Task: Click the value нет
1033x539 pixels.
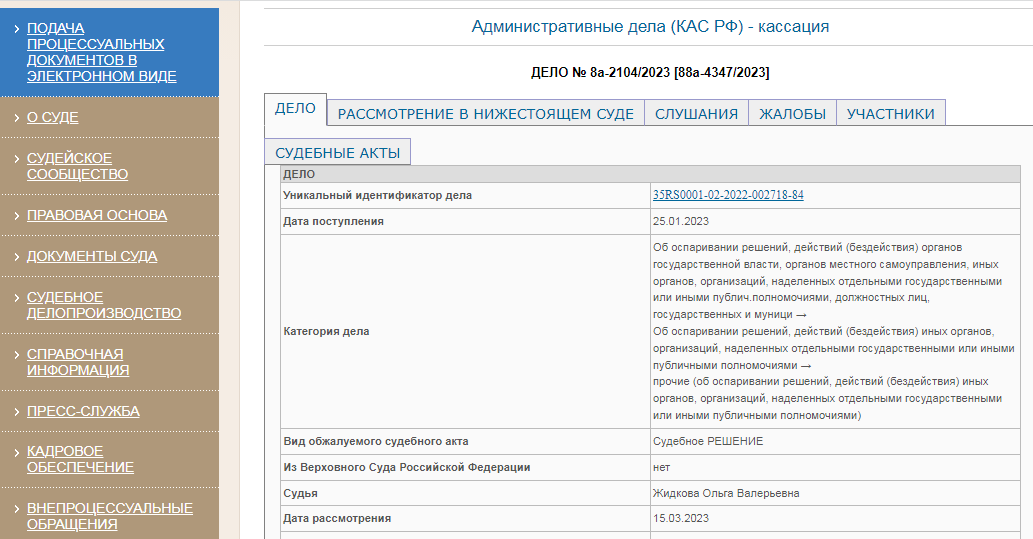Action: pos(661,467)
